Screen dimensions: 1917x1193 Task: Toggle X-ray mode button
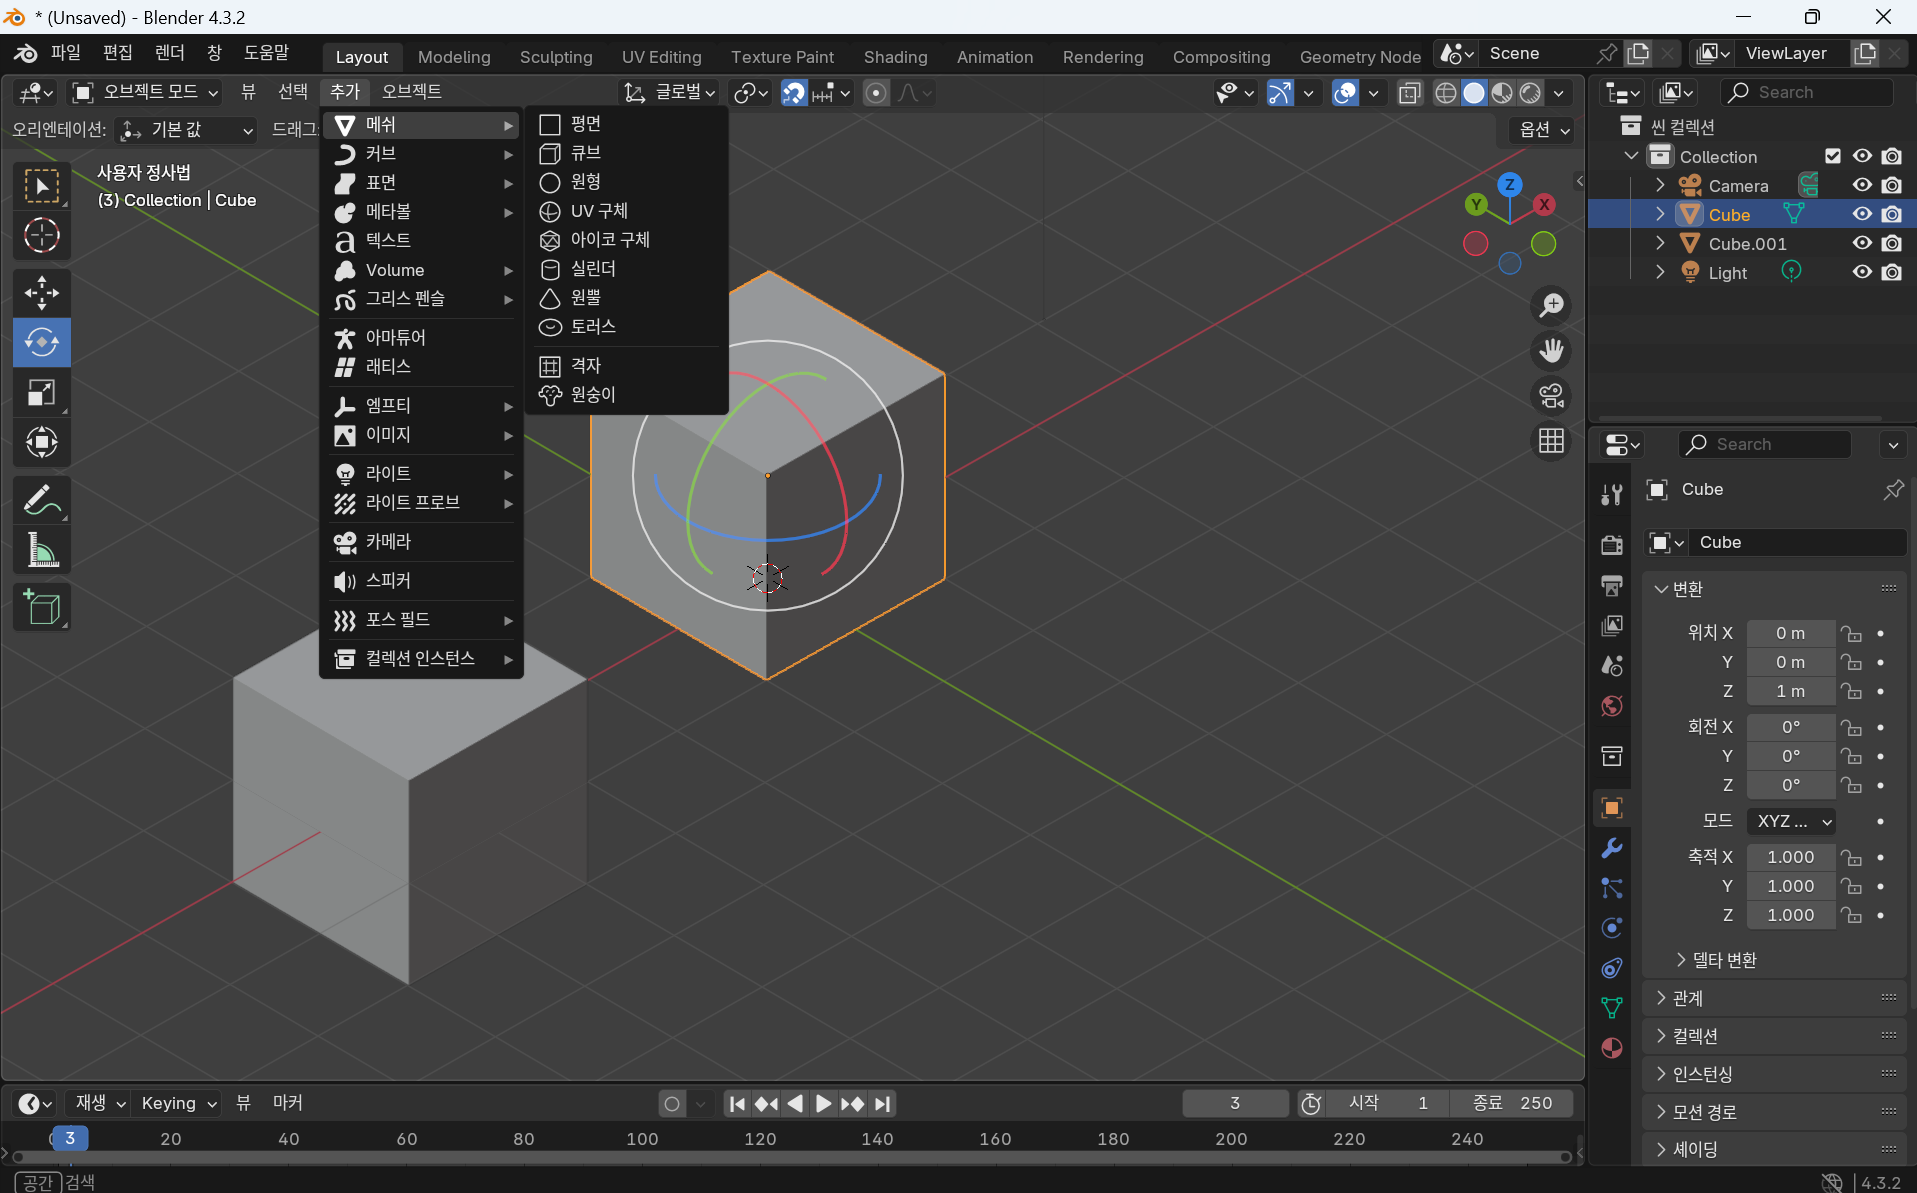(1410, 93)
